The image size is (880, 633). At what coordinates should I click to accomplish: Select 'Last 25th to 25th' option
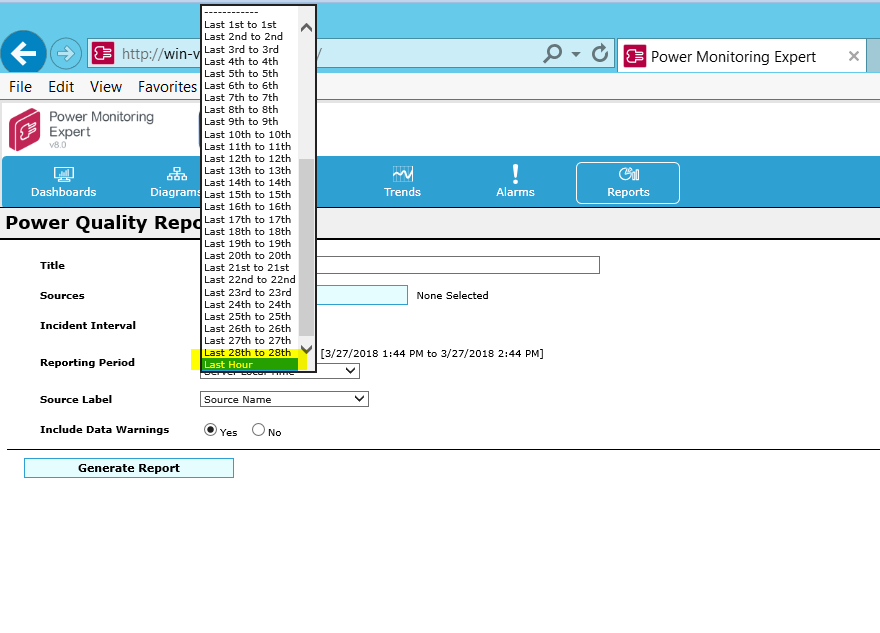250,316
